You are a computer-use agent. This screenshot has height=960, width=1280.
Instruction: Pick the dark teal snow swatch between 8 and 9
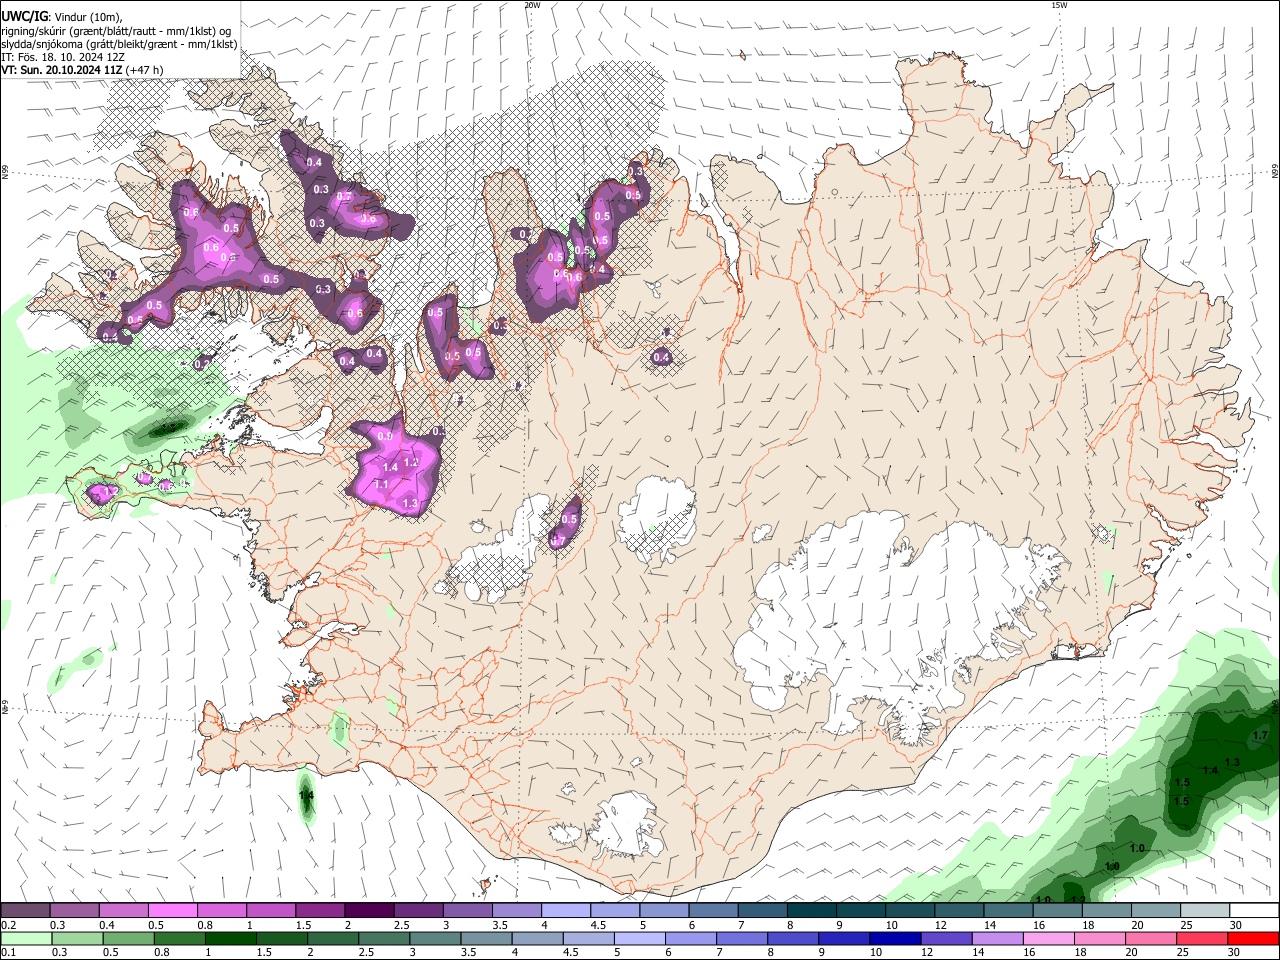[x=812, y=910]
